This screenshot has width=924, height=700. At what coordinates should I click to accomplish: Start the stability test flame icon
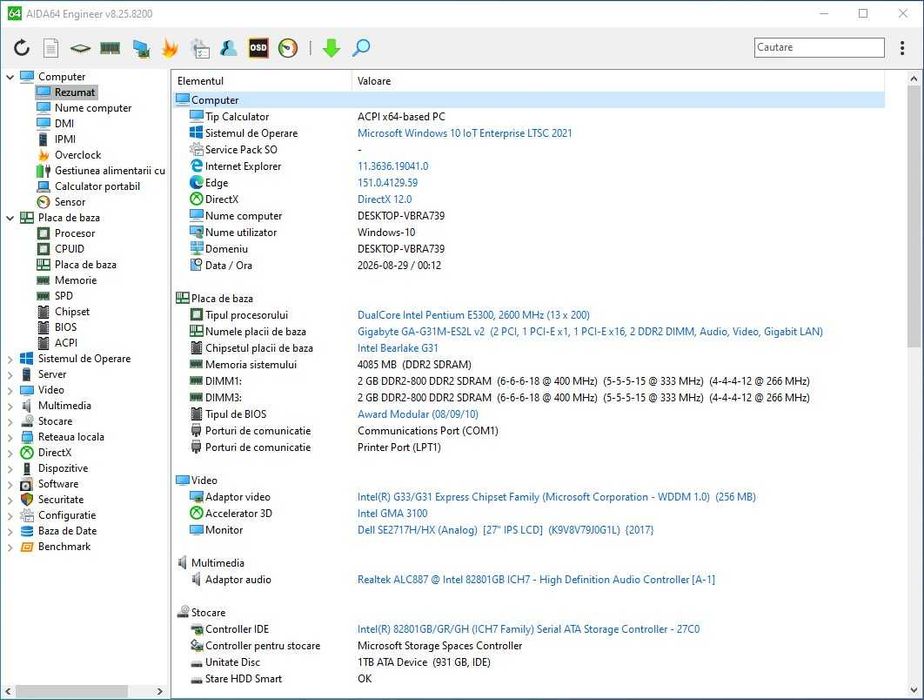click(x=170, y=48)
